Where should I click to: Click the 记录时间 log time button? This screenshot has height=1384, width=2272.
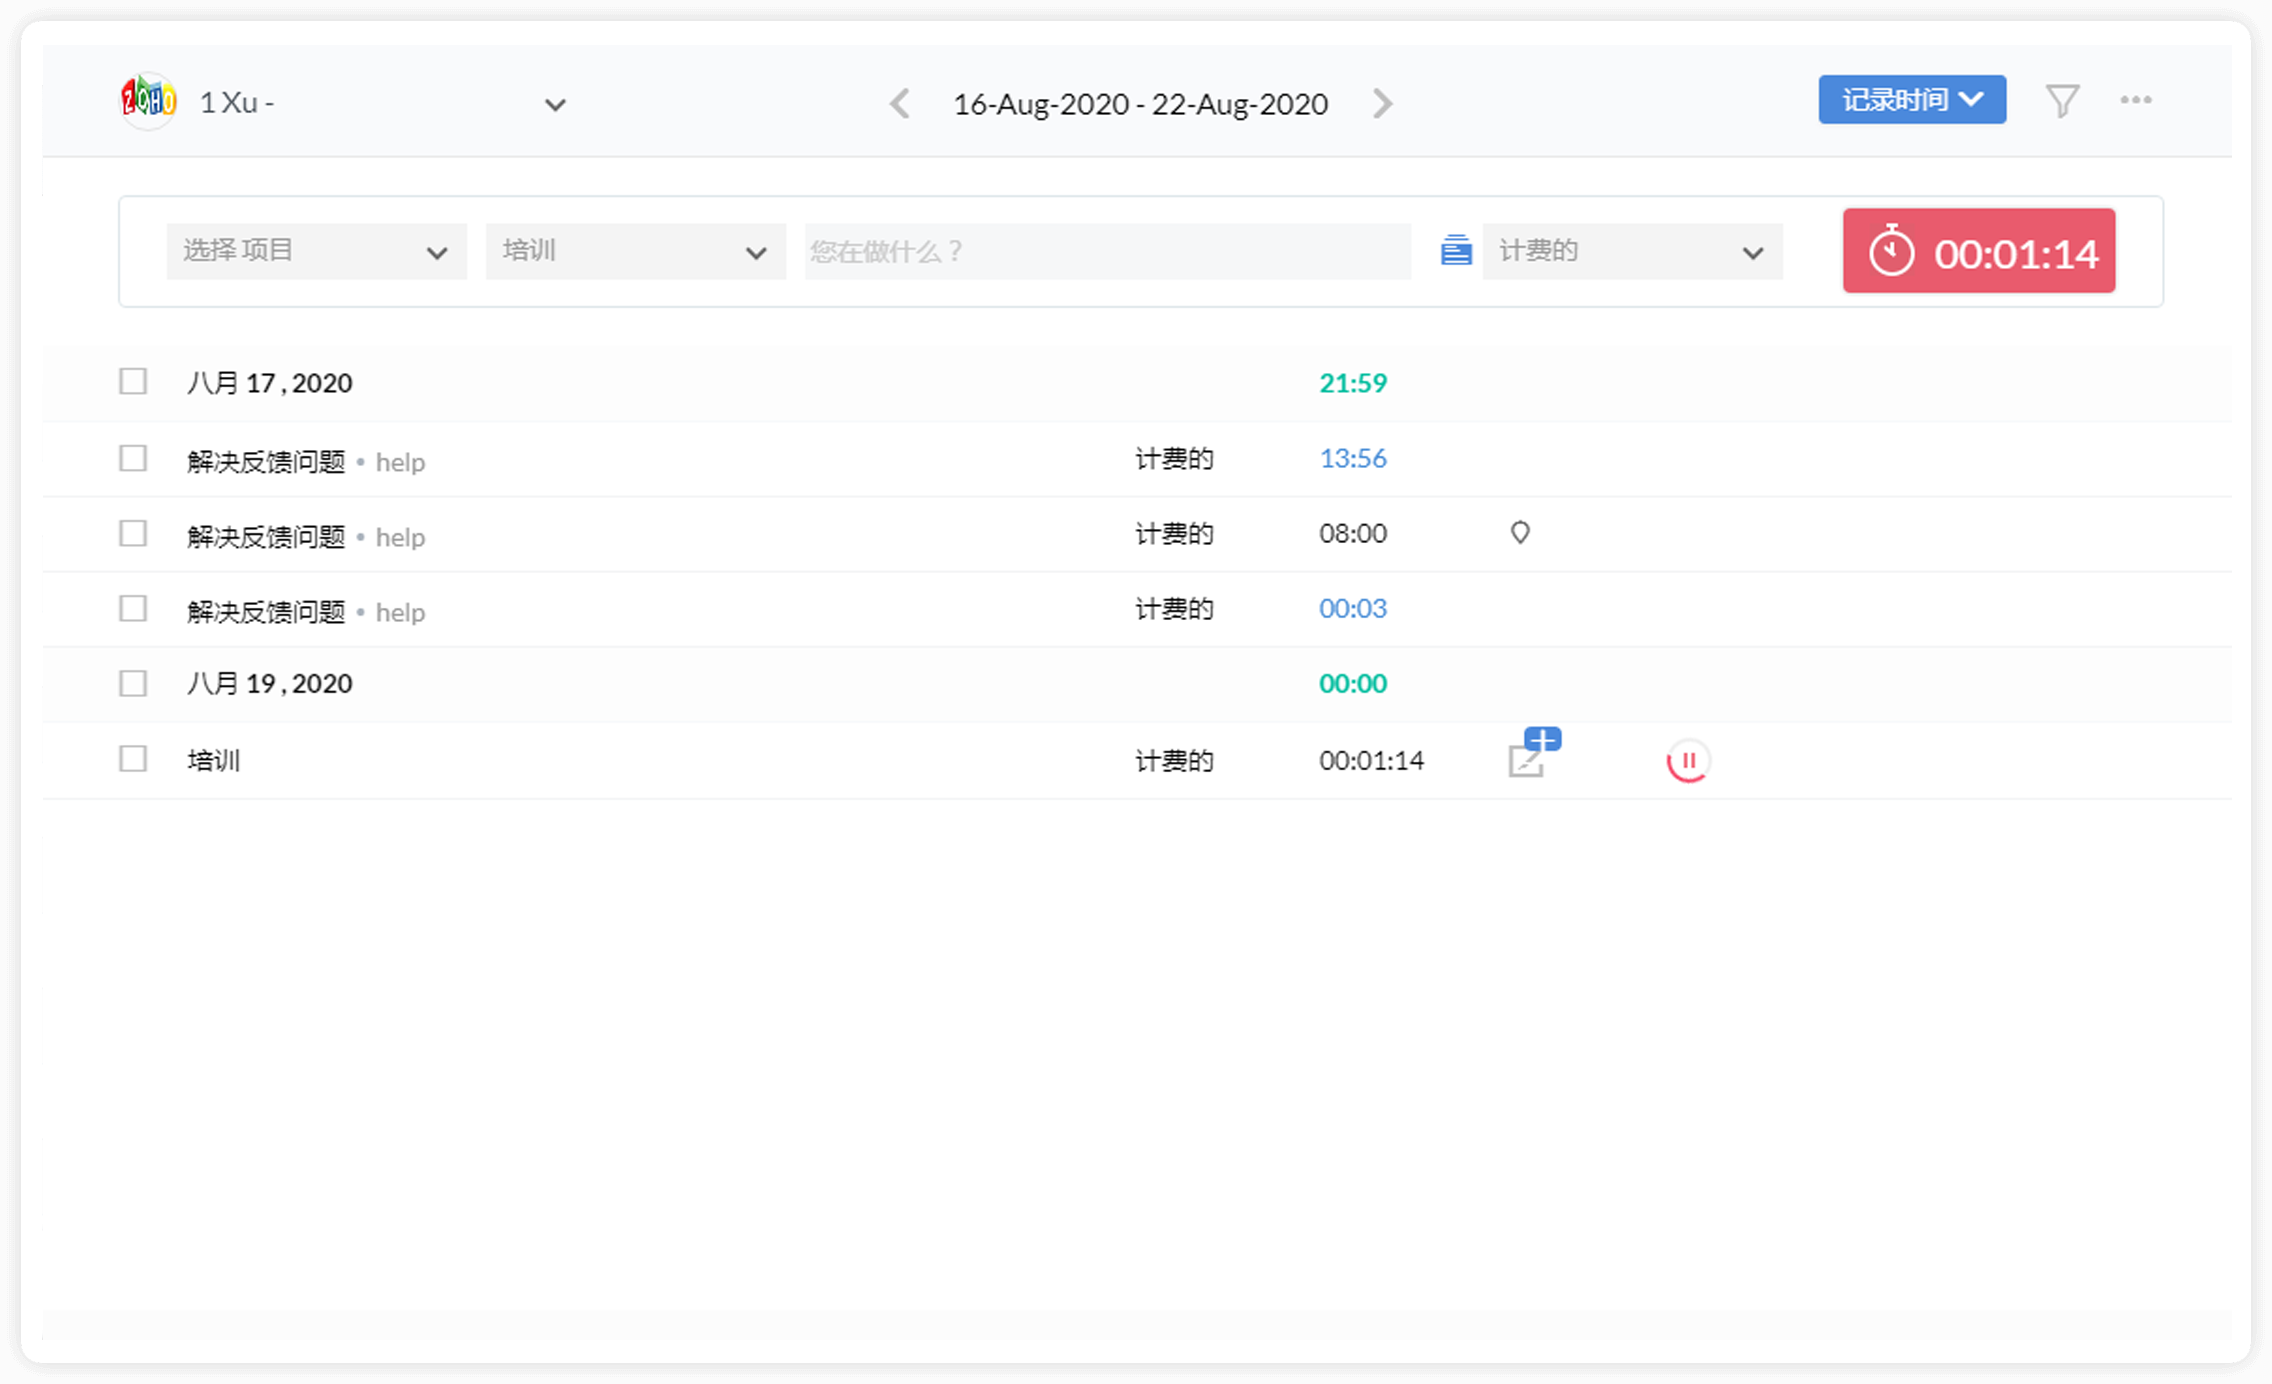[x=1911, y=100]
